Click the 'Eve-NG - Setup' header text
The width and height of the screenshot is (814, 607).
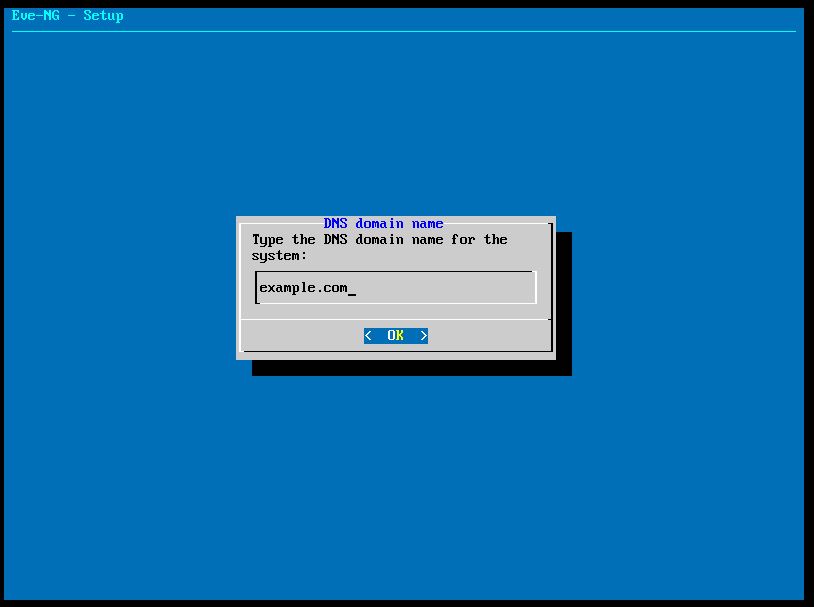coord(67,16)
